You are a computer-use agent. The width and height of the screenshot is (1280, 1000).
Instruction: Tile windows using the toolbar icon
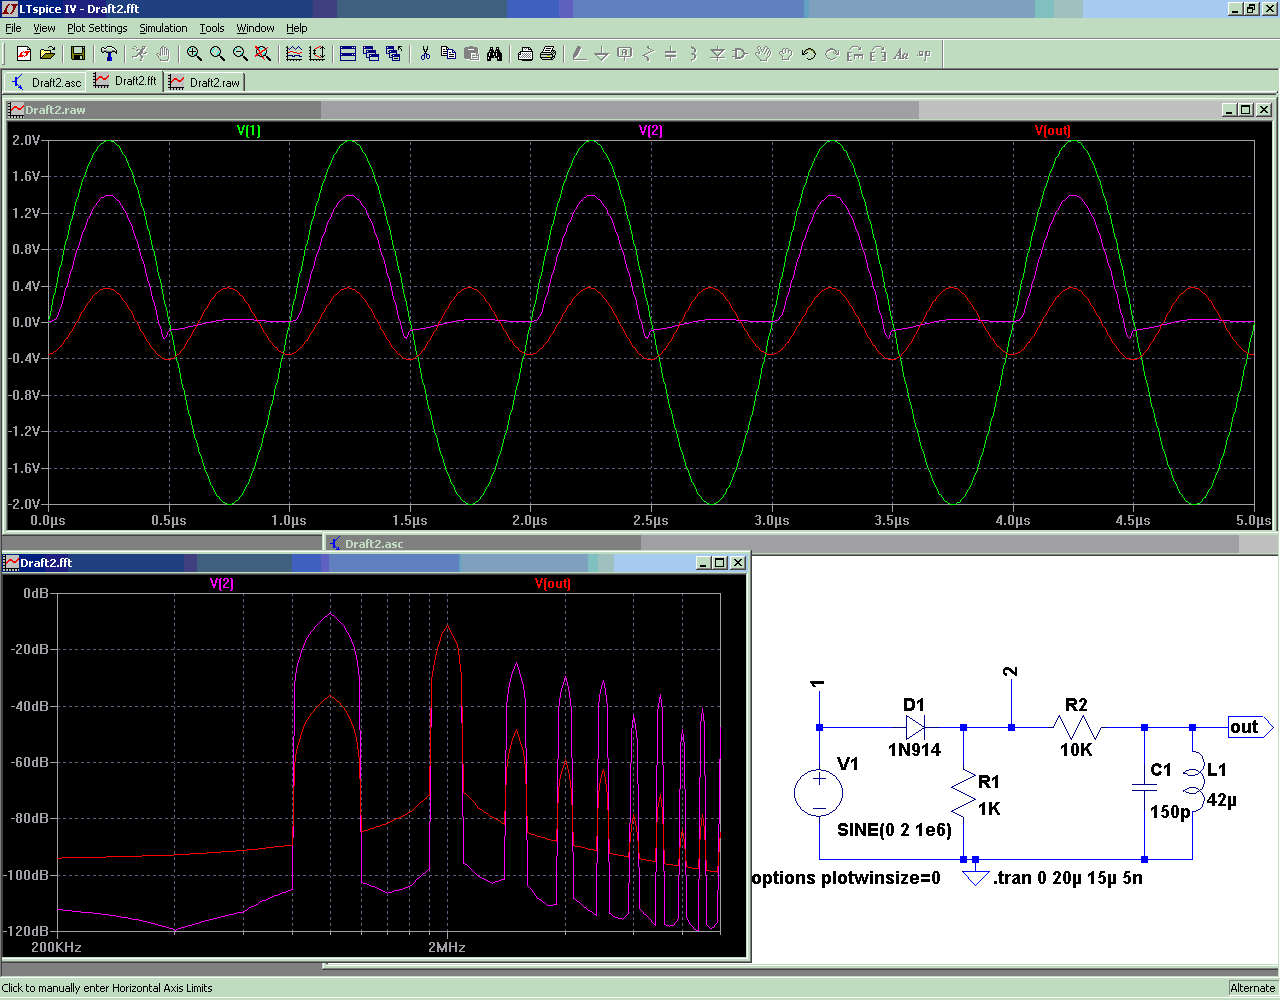pos(347,54)
